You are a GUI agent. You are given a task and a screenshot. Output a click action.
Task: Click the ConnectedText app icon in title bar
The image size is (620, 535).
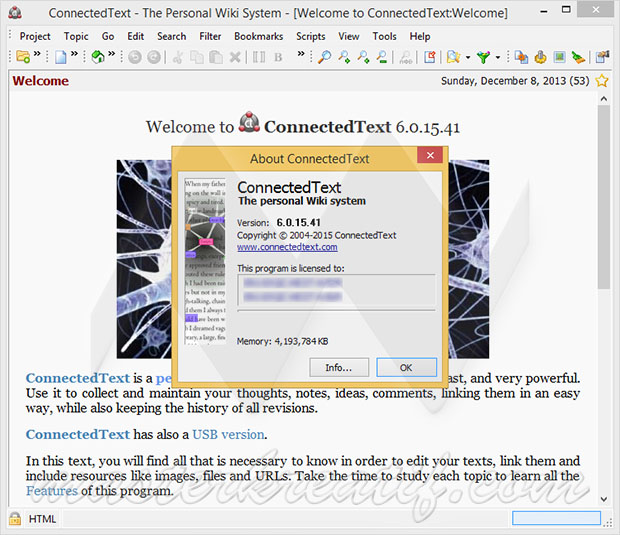(15, 13)
